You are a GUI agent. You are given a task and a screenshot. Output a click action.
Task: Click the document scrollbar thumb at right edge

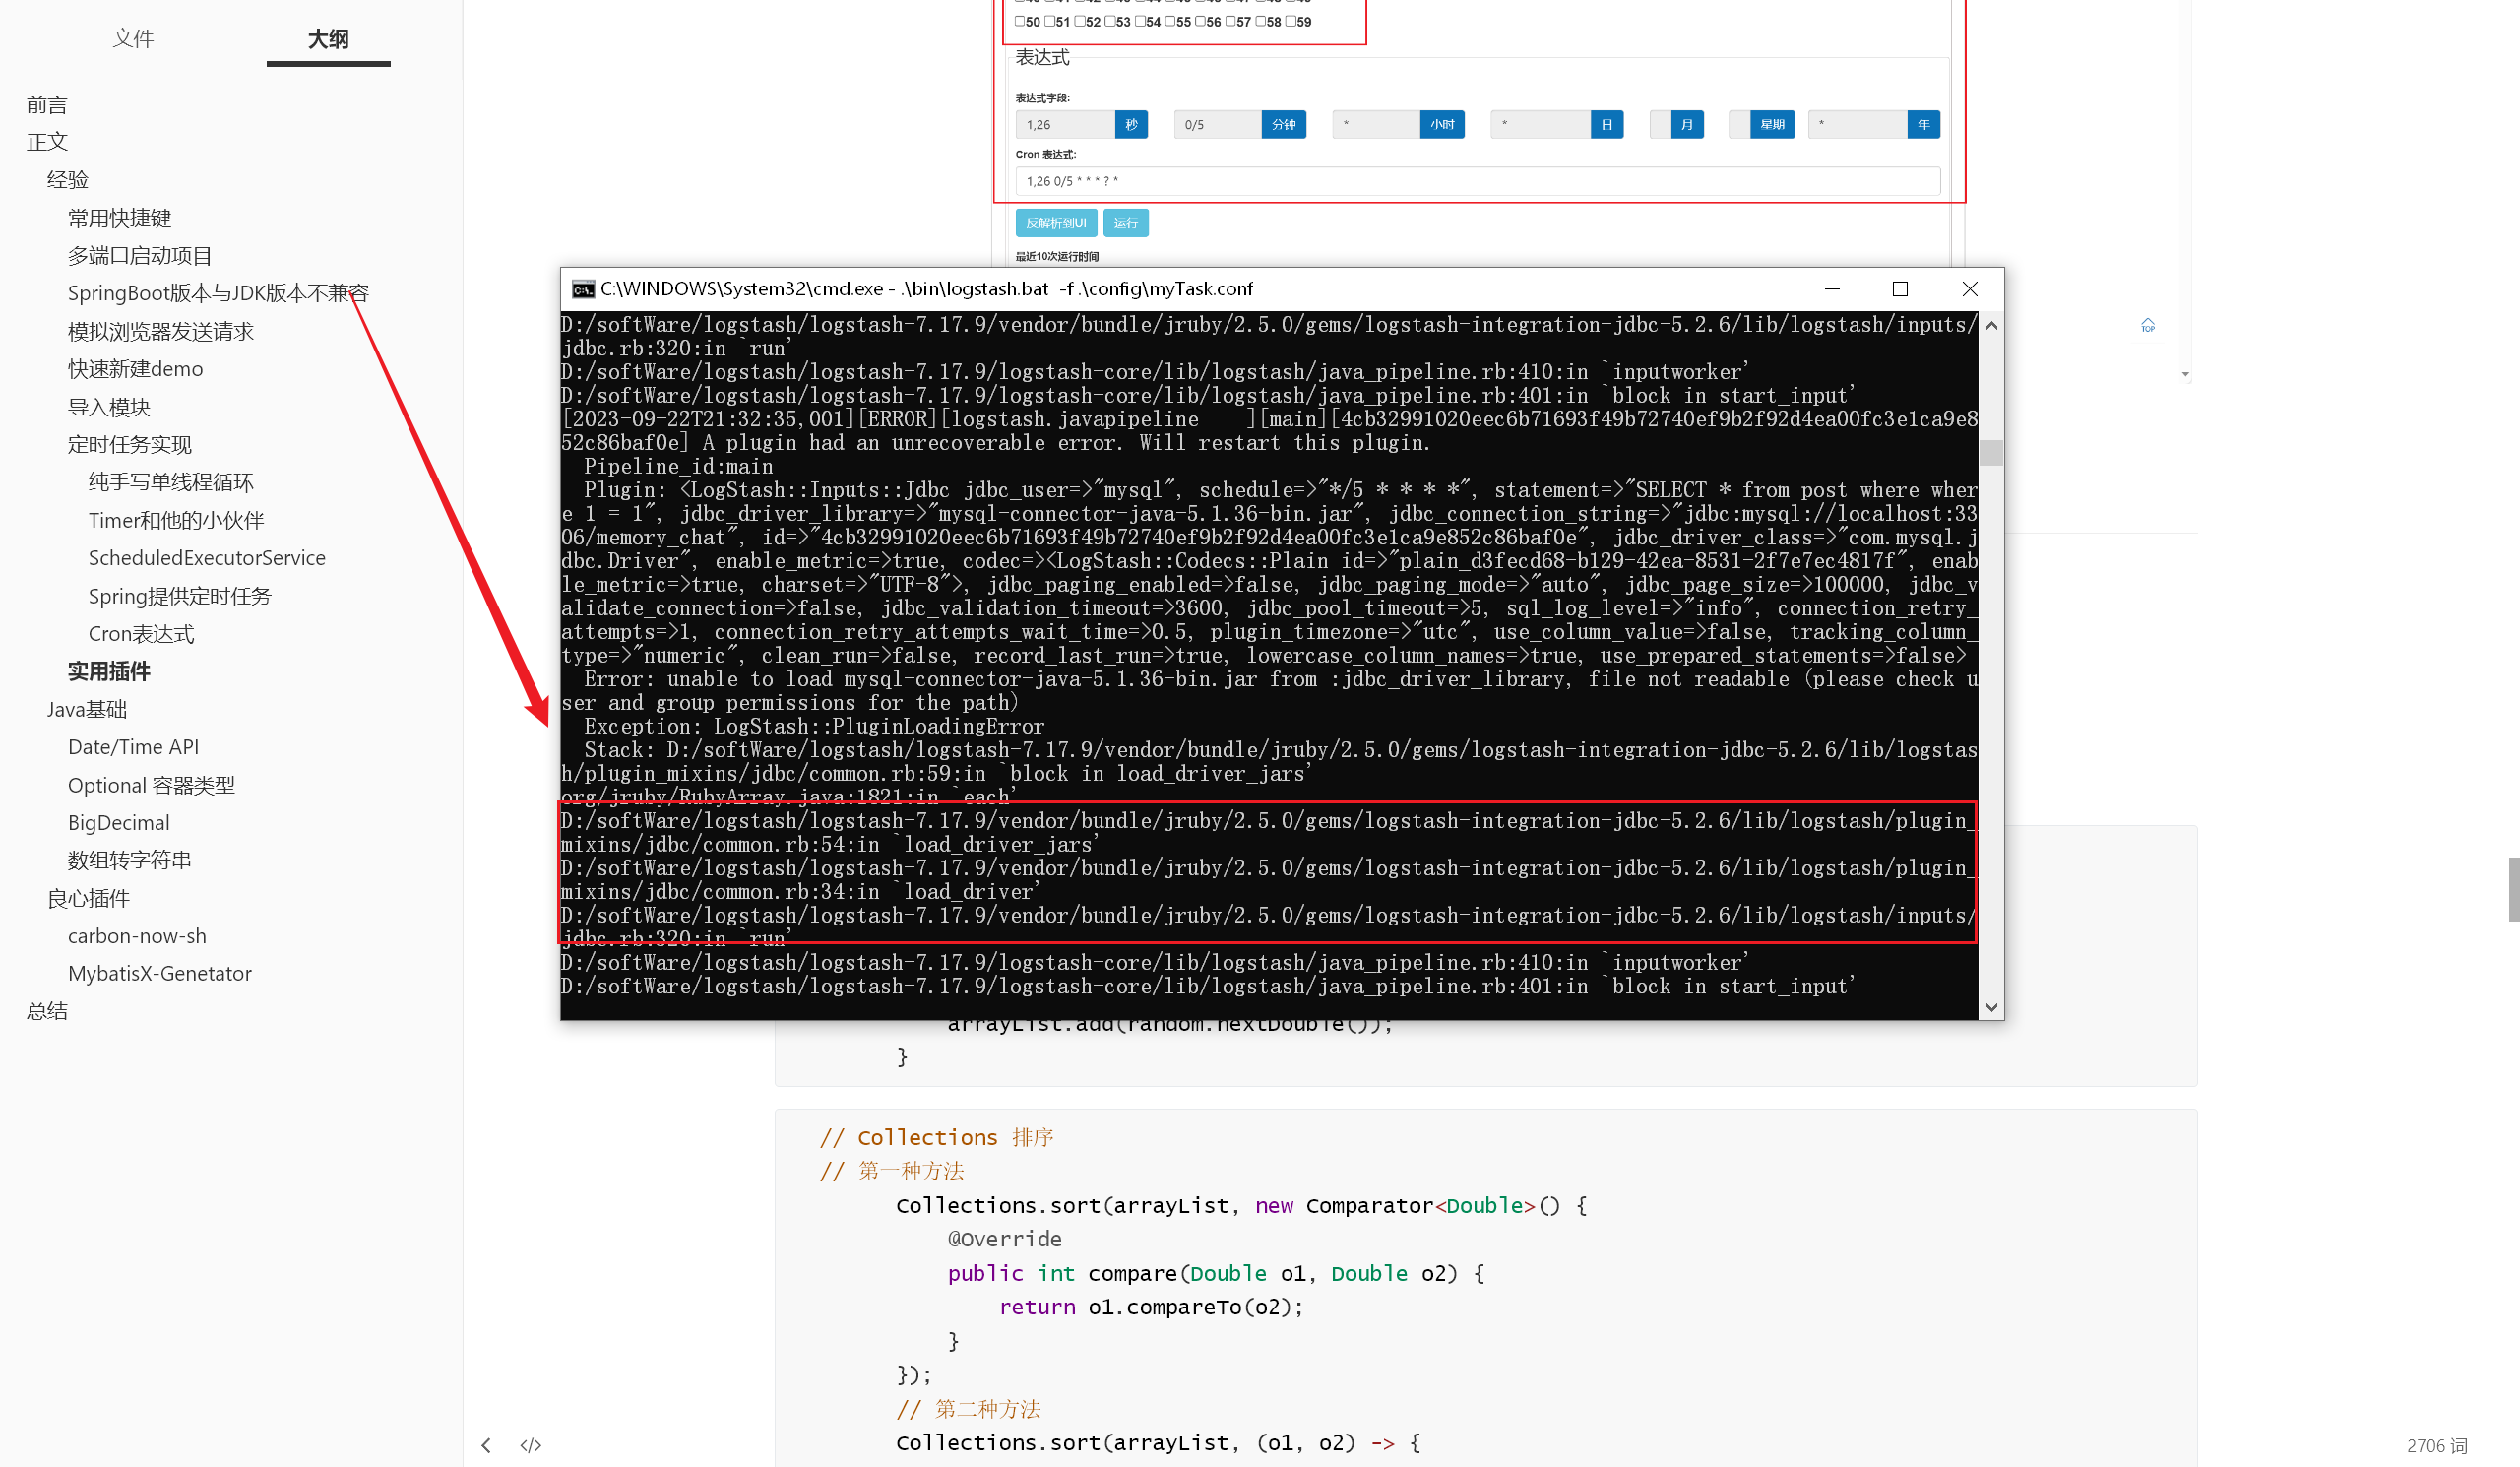tap(2513, 888)
